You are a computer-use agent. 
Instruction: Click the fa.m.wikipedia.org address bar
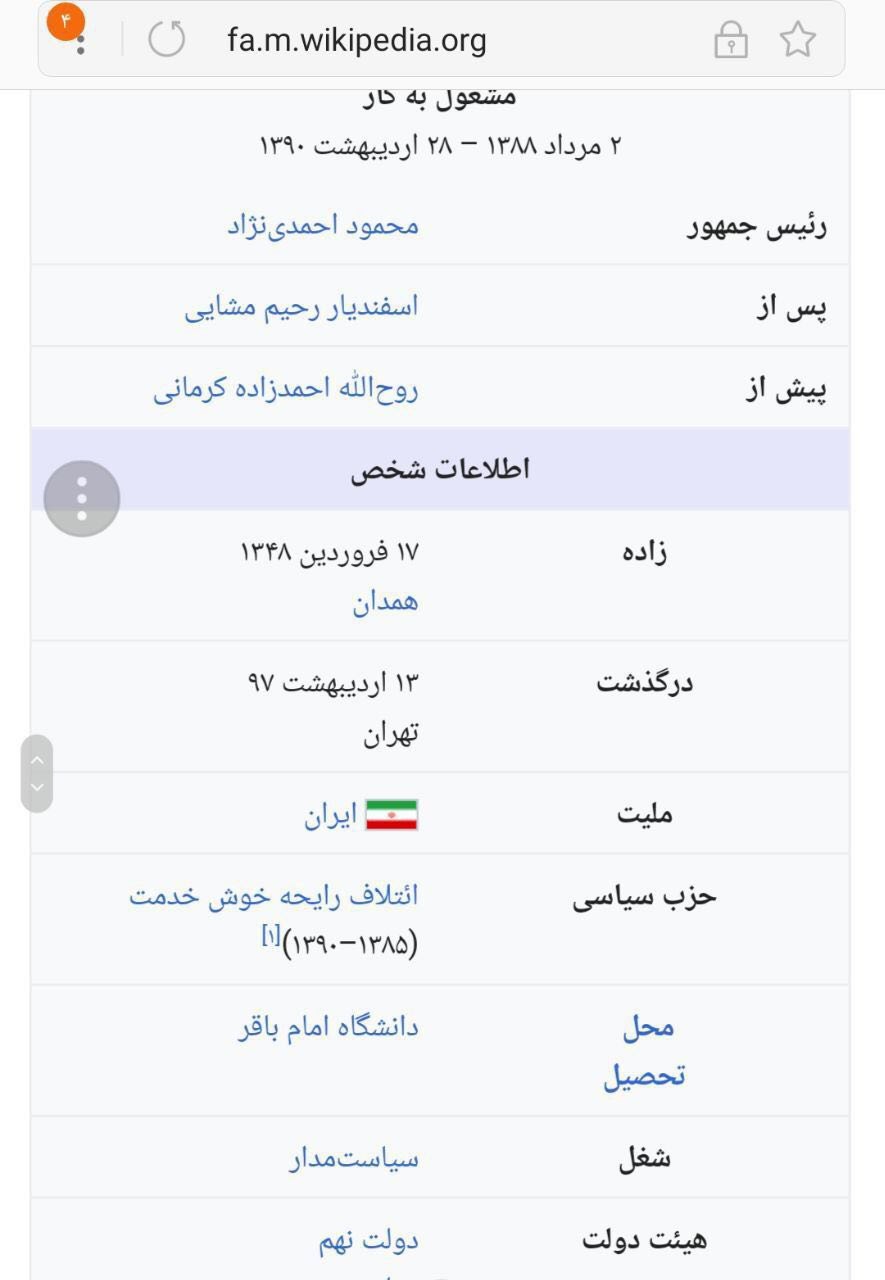pos(357,41)
